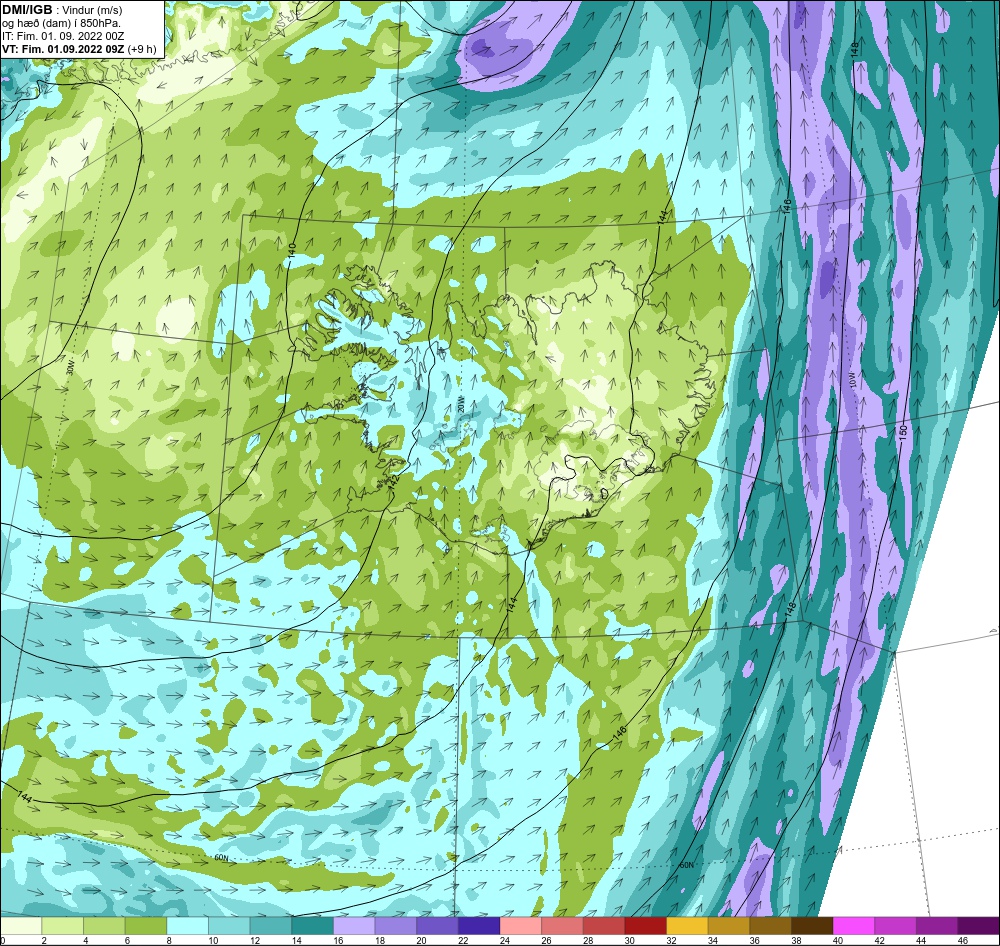Image resolution: width=1000 pixels, height=946 pixels.
Task: Pick the 44–46 m/s legend swatch
Action: click(938, 926)
